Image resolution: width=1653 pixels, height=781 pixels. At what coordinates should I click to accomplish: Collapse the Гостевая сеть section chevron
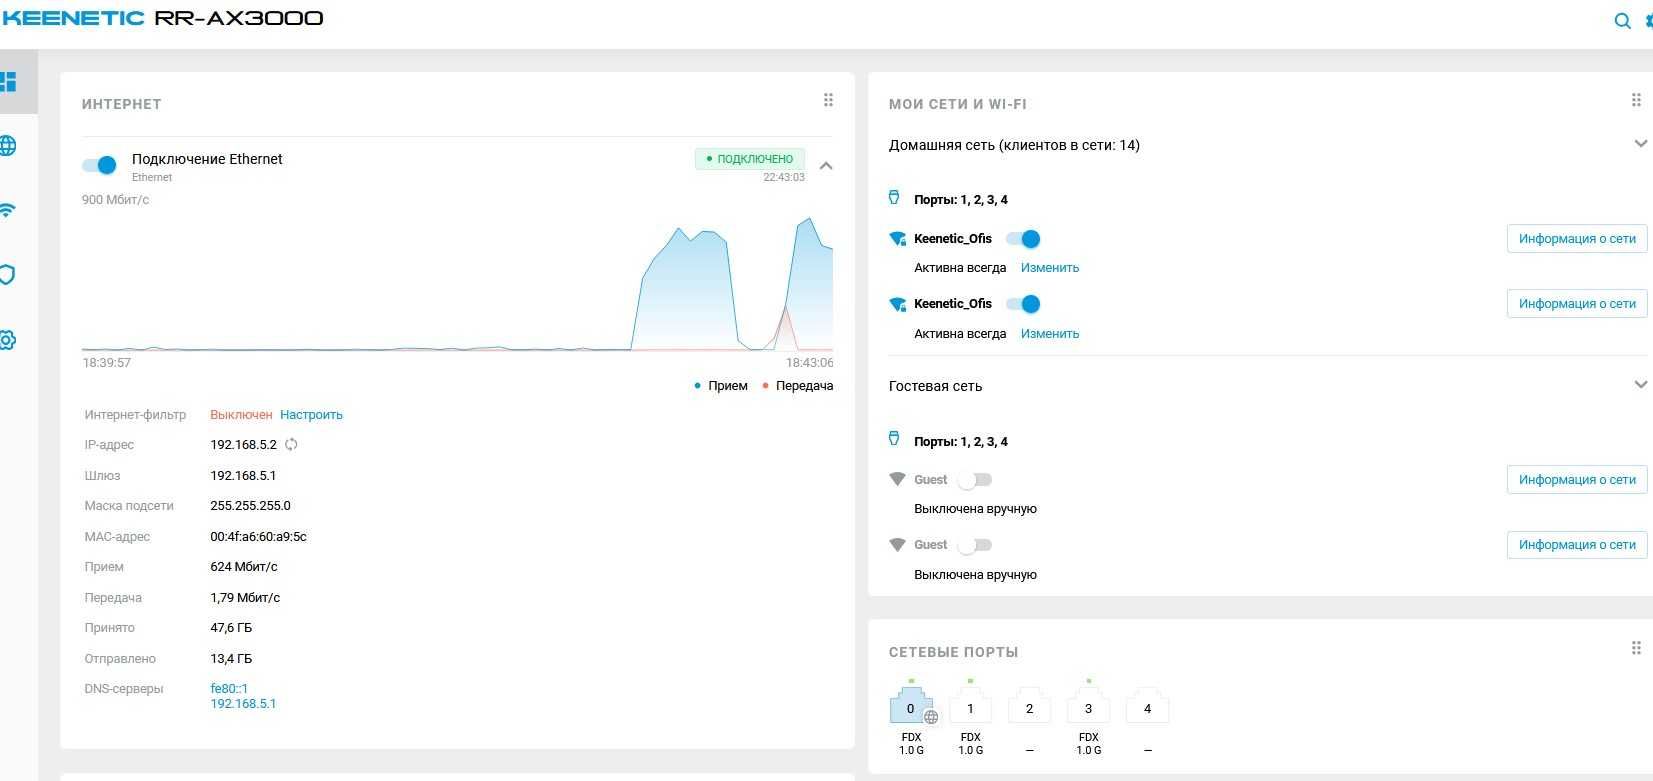1640,385
